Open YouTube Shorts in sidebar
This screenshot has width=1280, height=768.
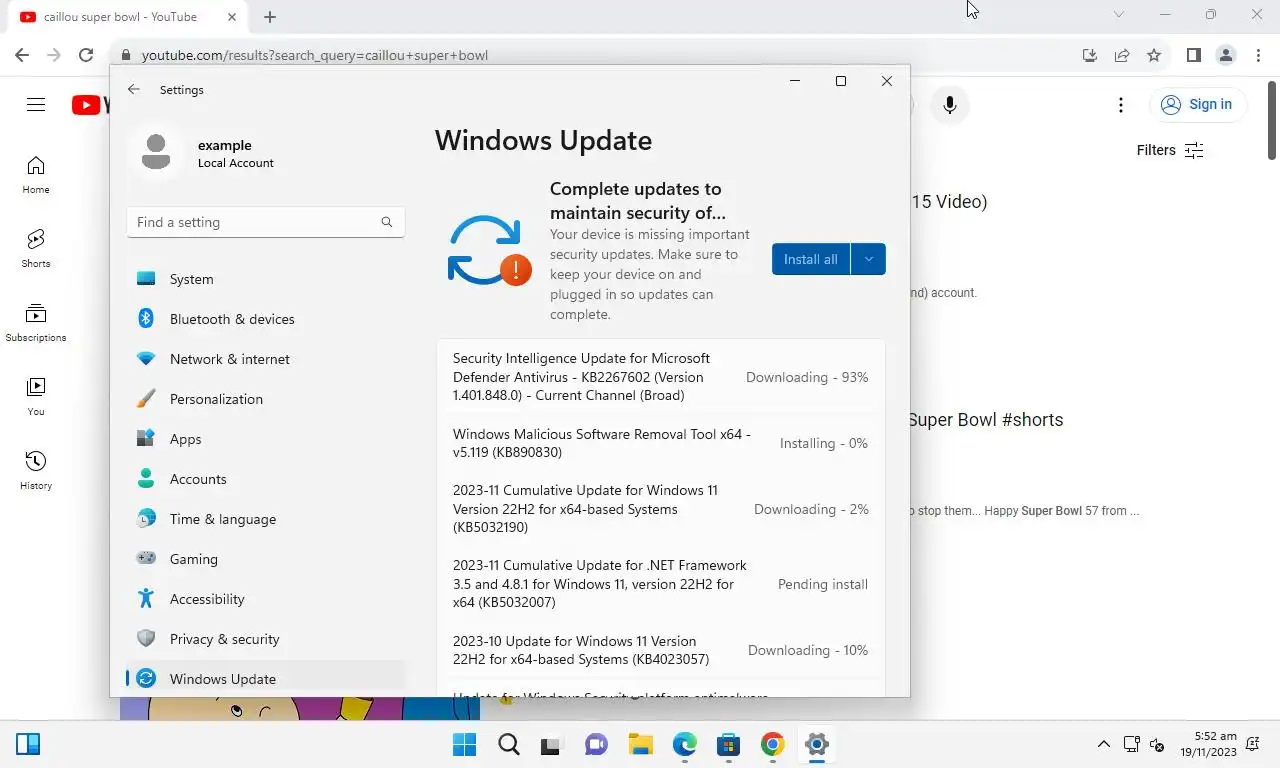(36, 249)
